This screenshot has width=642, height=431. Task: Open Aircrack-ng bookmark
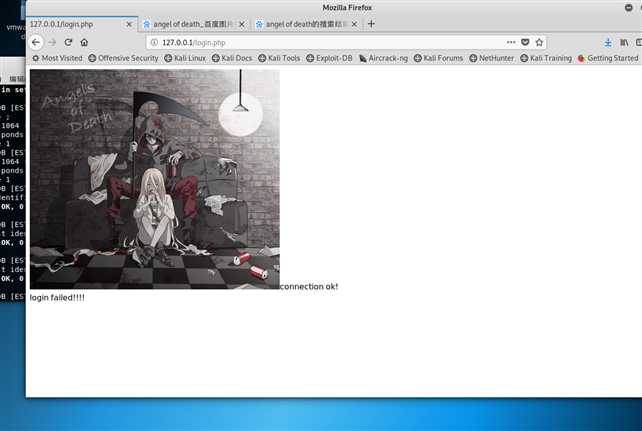(x=383, y=58)
